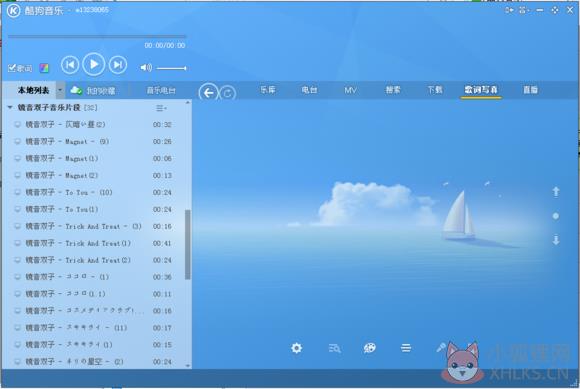Open the 乐库 tab
This screenshot has width=580, height=389.
[268, 90]
